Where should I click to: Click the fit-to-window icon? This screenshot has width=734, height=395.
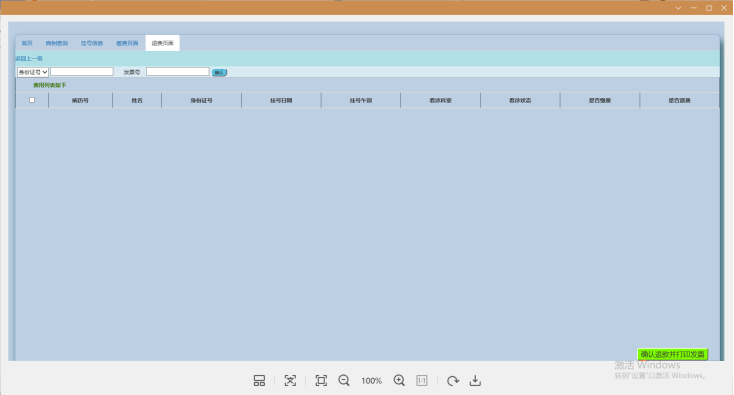point(321,380)
